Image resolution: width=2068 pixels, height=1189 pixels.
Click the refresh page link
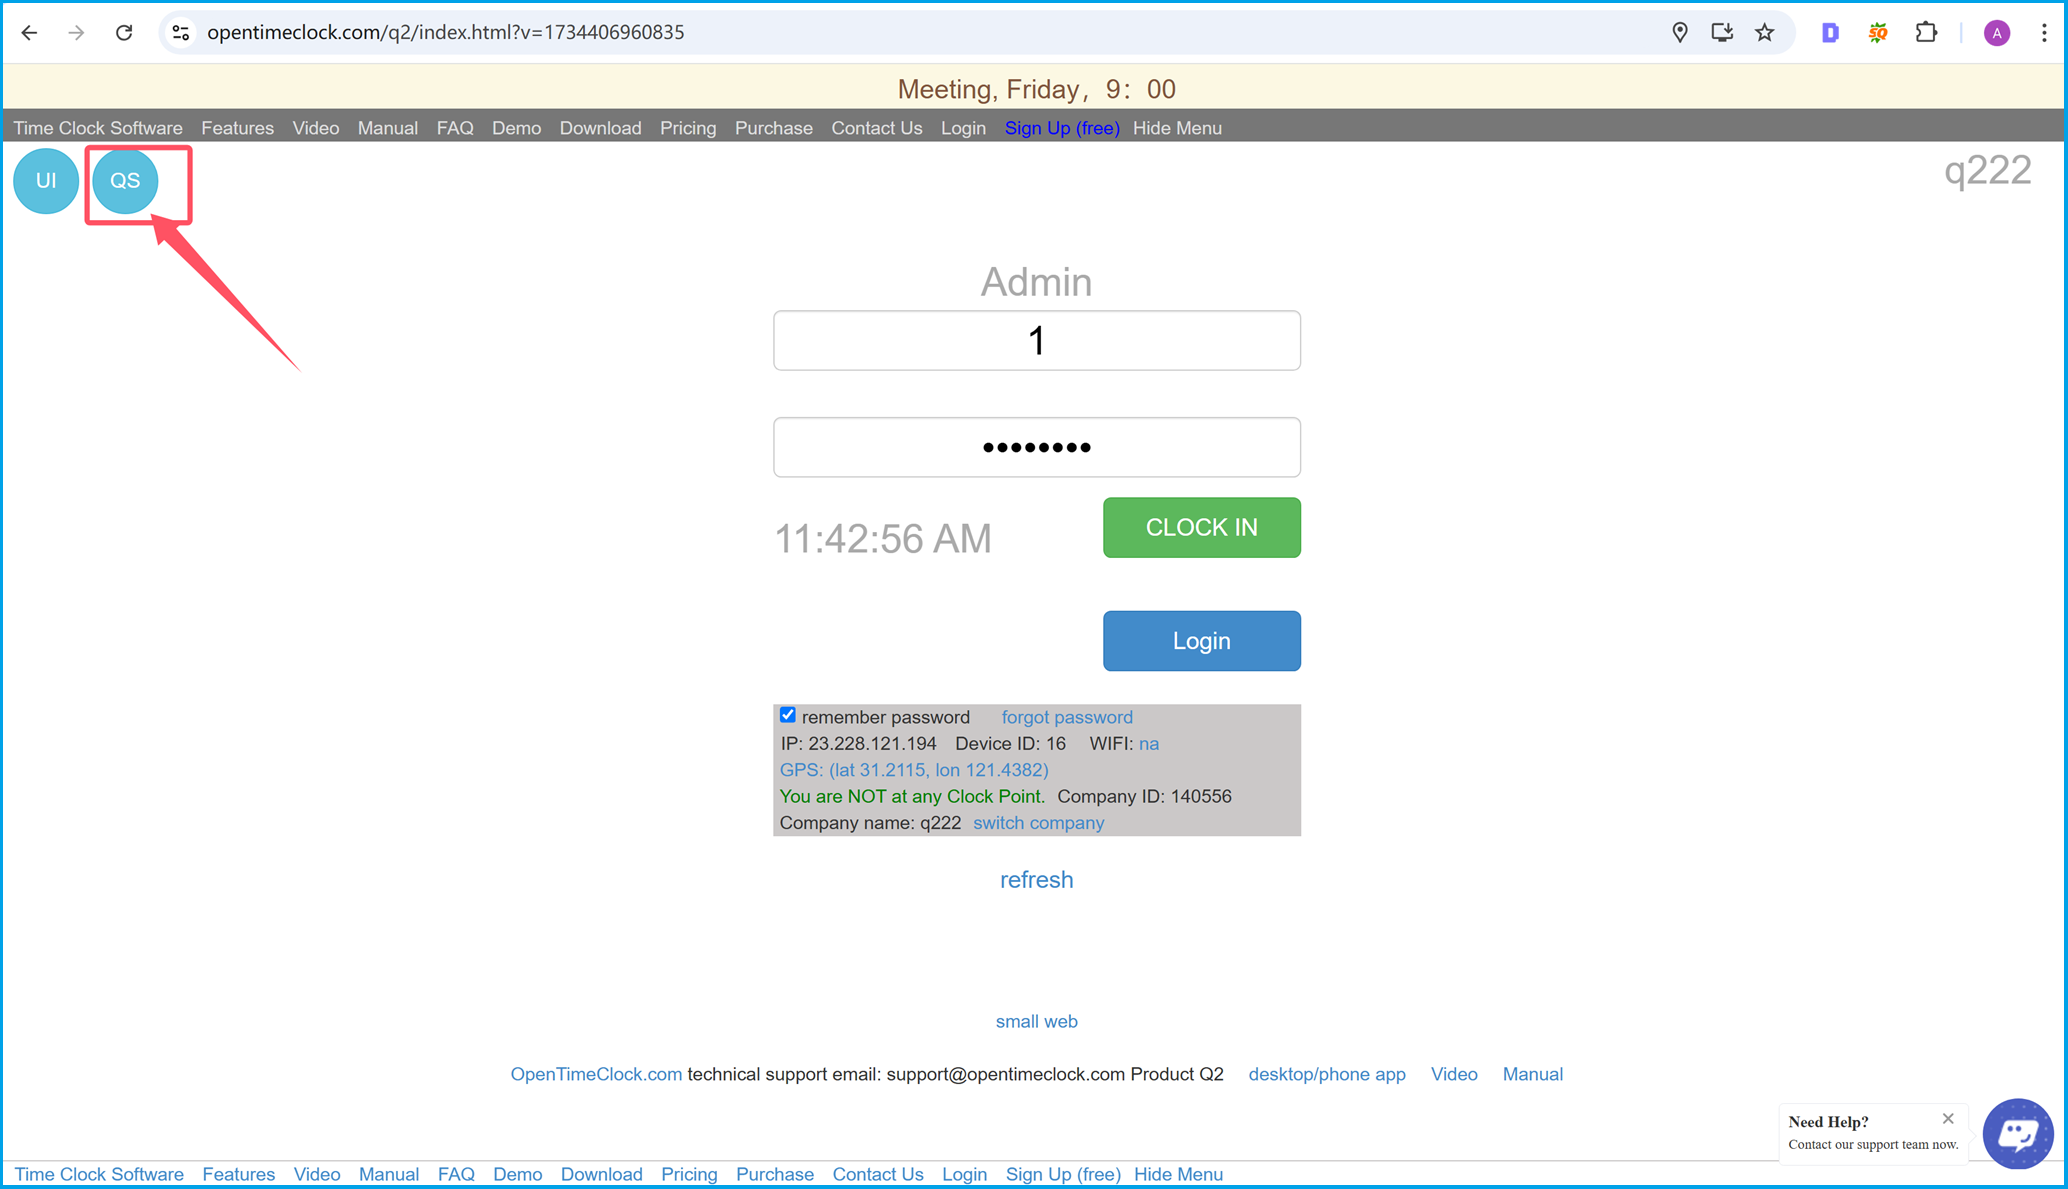pos(1037,878)
